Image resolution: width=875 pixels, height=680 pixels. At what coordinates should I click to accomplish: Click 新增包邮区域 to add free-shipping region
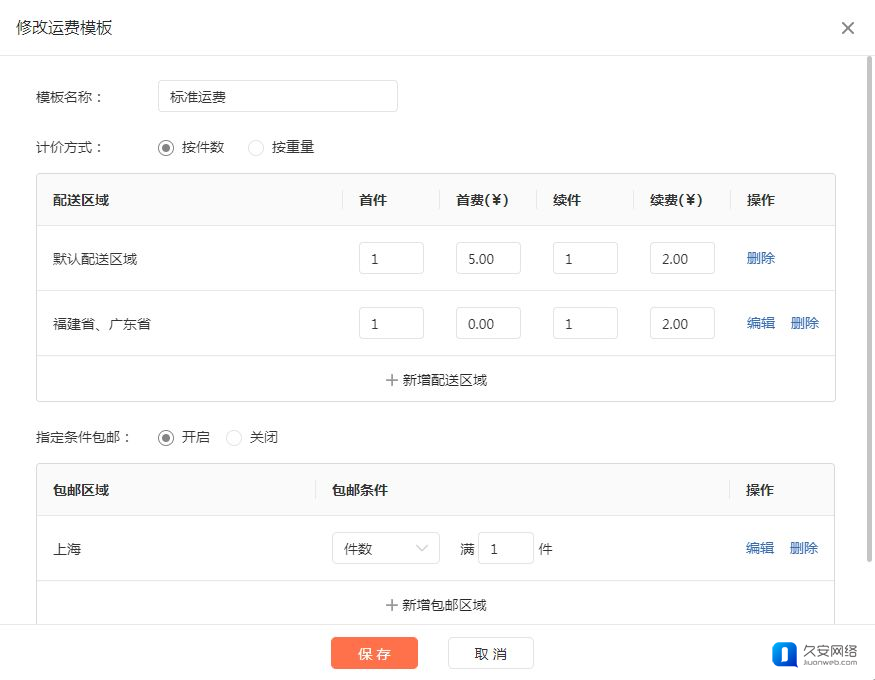[436, 605]
